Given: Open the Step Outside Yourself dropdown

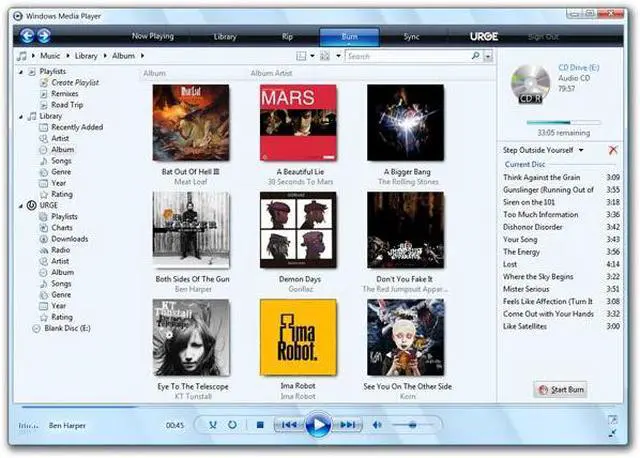Looking at the screenshot, I should (582, 150).
